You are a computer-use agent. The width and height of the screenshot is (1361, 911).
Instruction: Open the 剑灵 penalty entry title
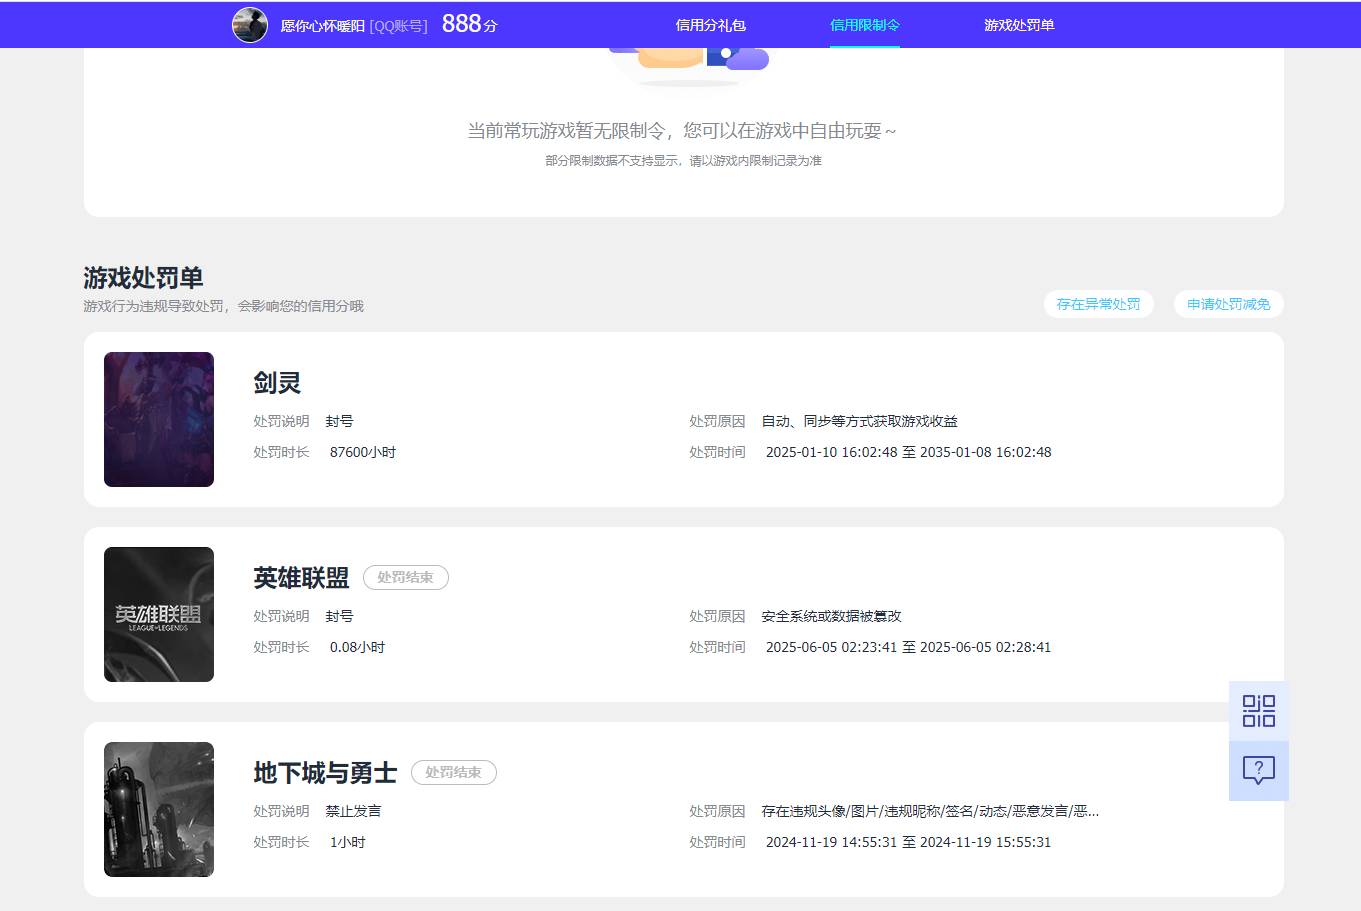(x=277, y=382)
